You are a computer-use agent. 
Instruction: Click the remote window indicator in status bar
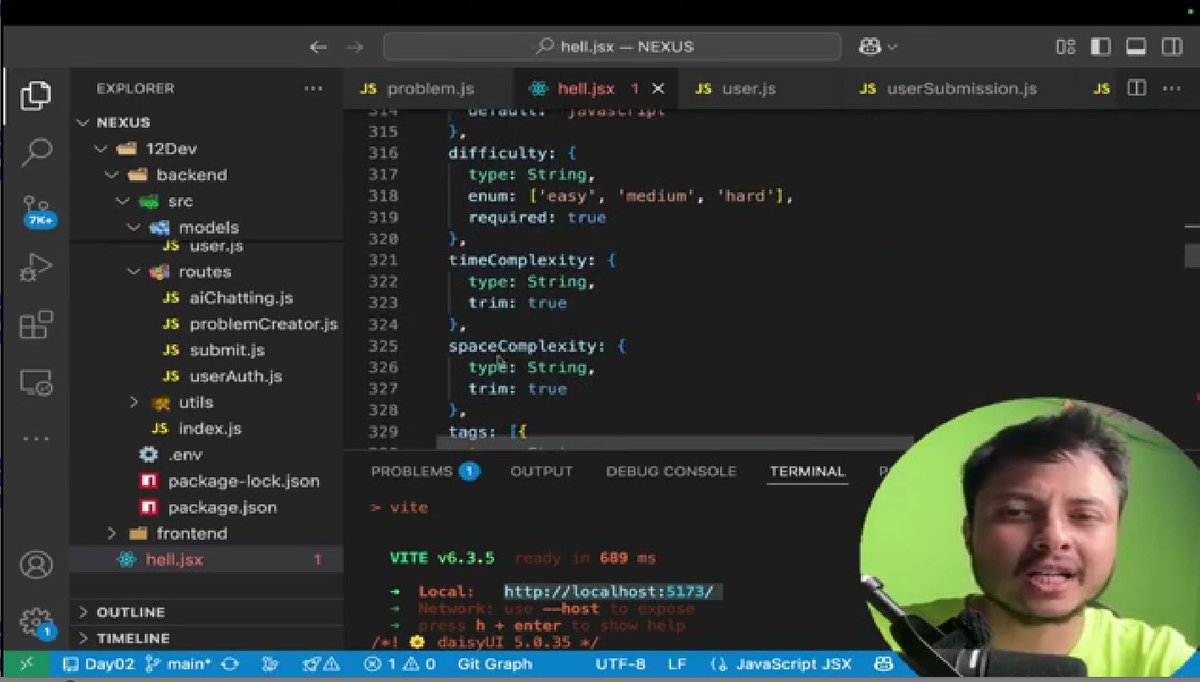pyautogui.click(x=25, y=664)
